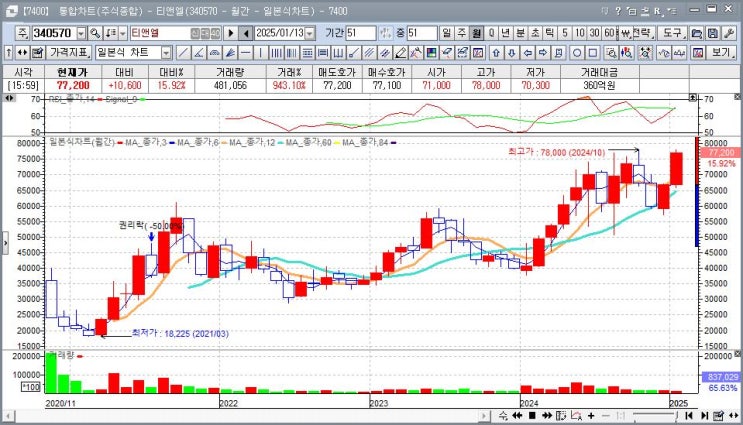Jump to chart start icon
Viewport: 743px width, 425px height.
click(689, 416)
